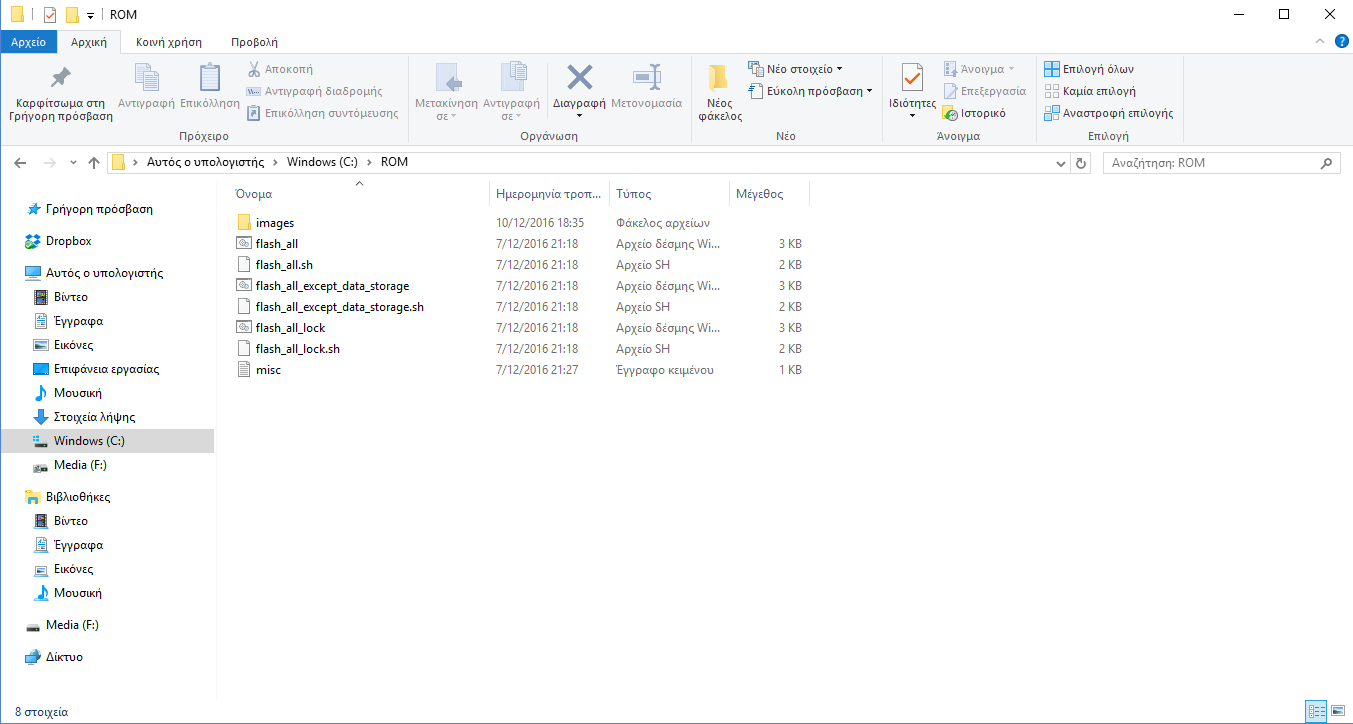Click the Ιστορικό history icon
The height and width of the screenshot is (724, 1353).
point(951,114)
